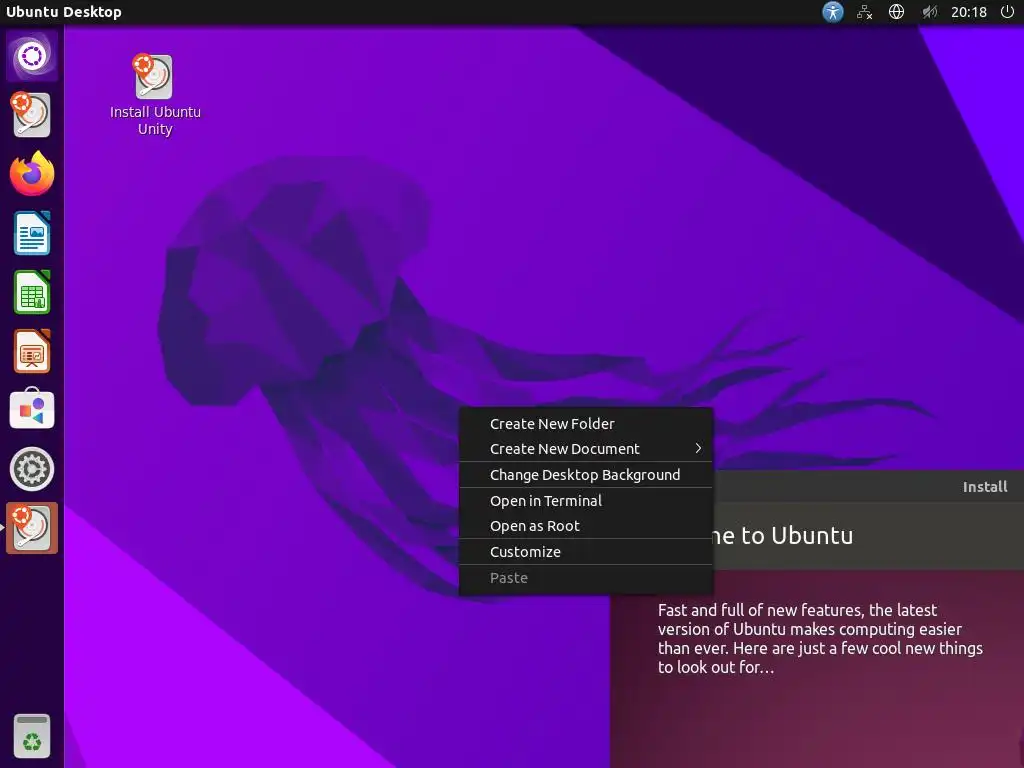Screen dimensions: 1024x768
Task: Click the Install window title bar text
Action: (x=985, y=487)
